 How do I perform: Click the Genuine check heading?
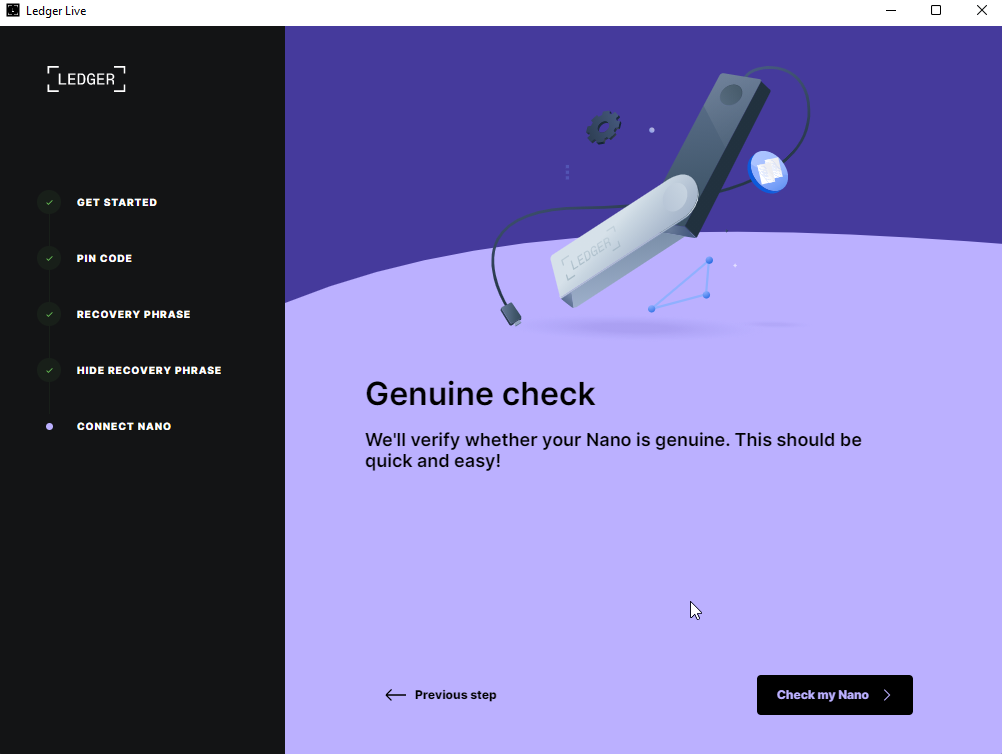coord(480,394)
